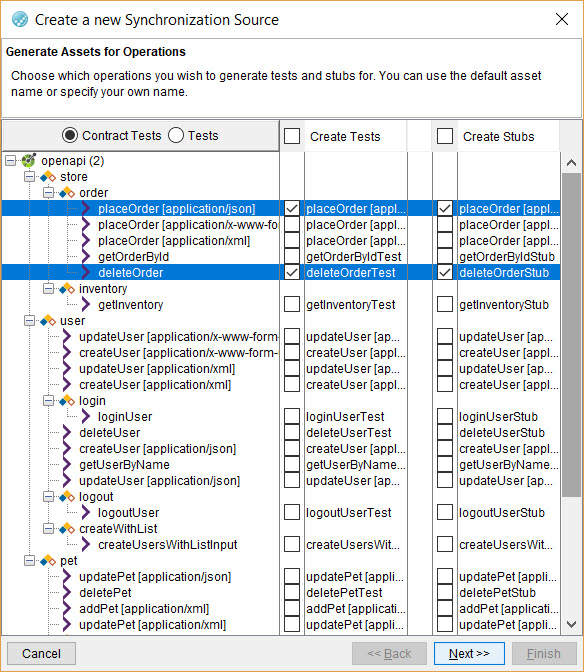Click the pet group diamond icon
The height and width of the screenshot is (672, 584).
point(48,561)
